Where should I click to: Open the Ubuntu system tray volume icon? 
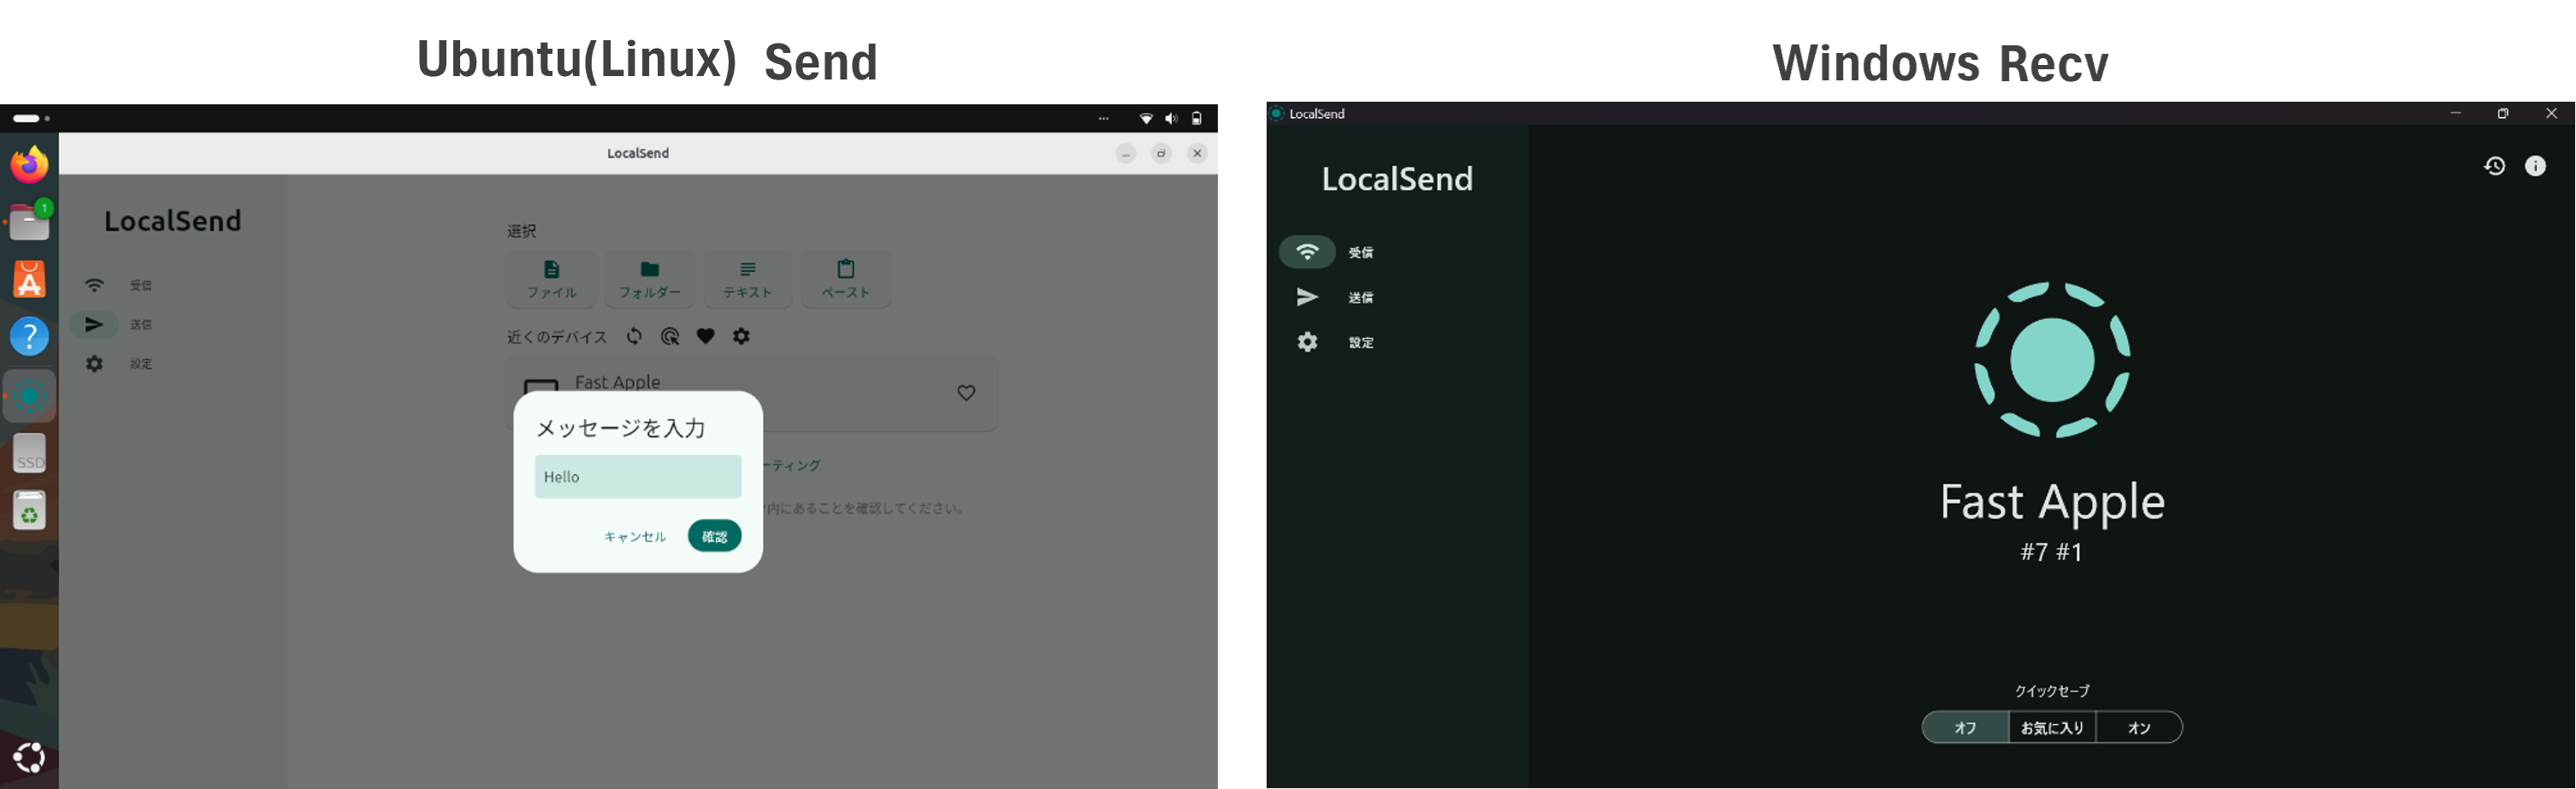point(1171,118)
